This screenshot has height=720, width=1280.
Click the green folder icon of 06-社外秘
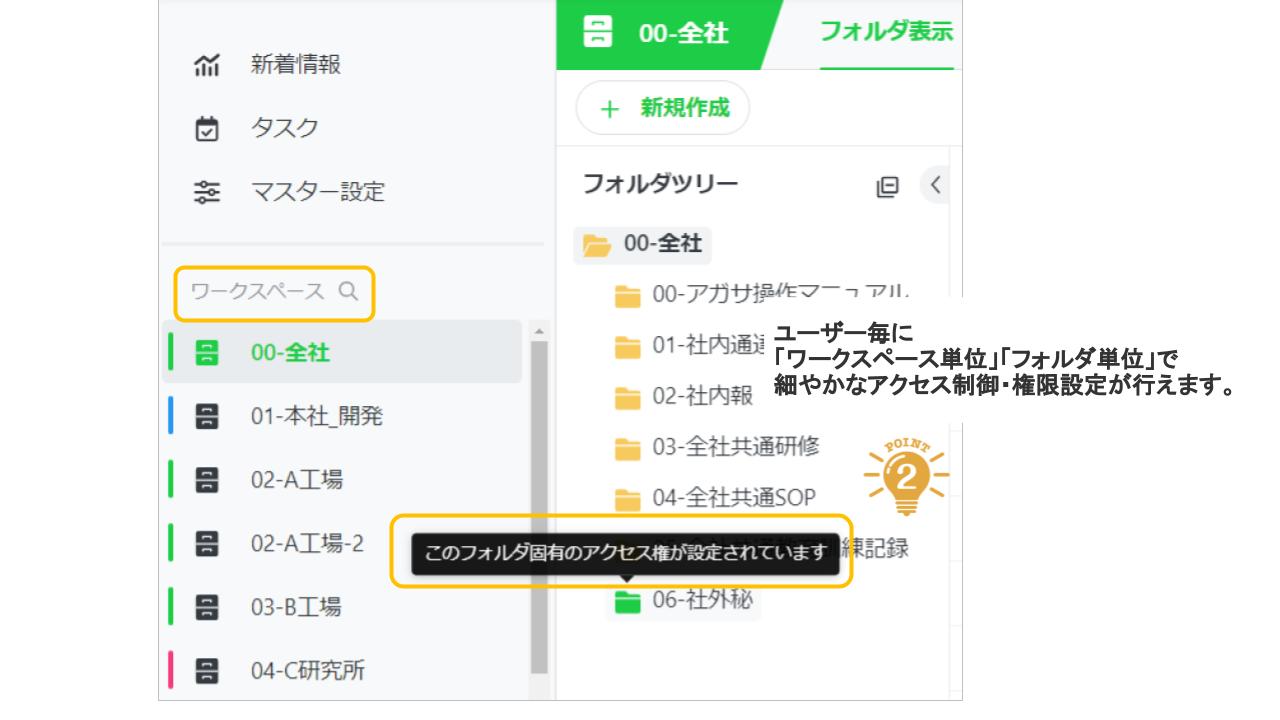627,601
